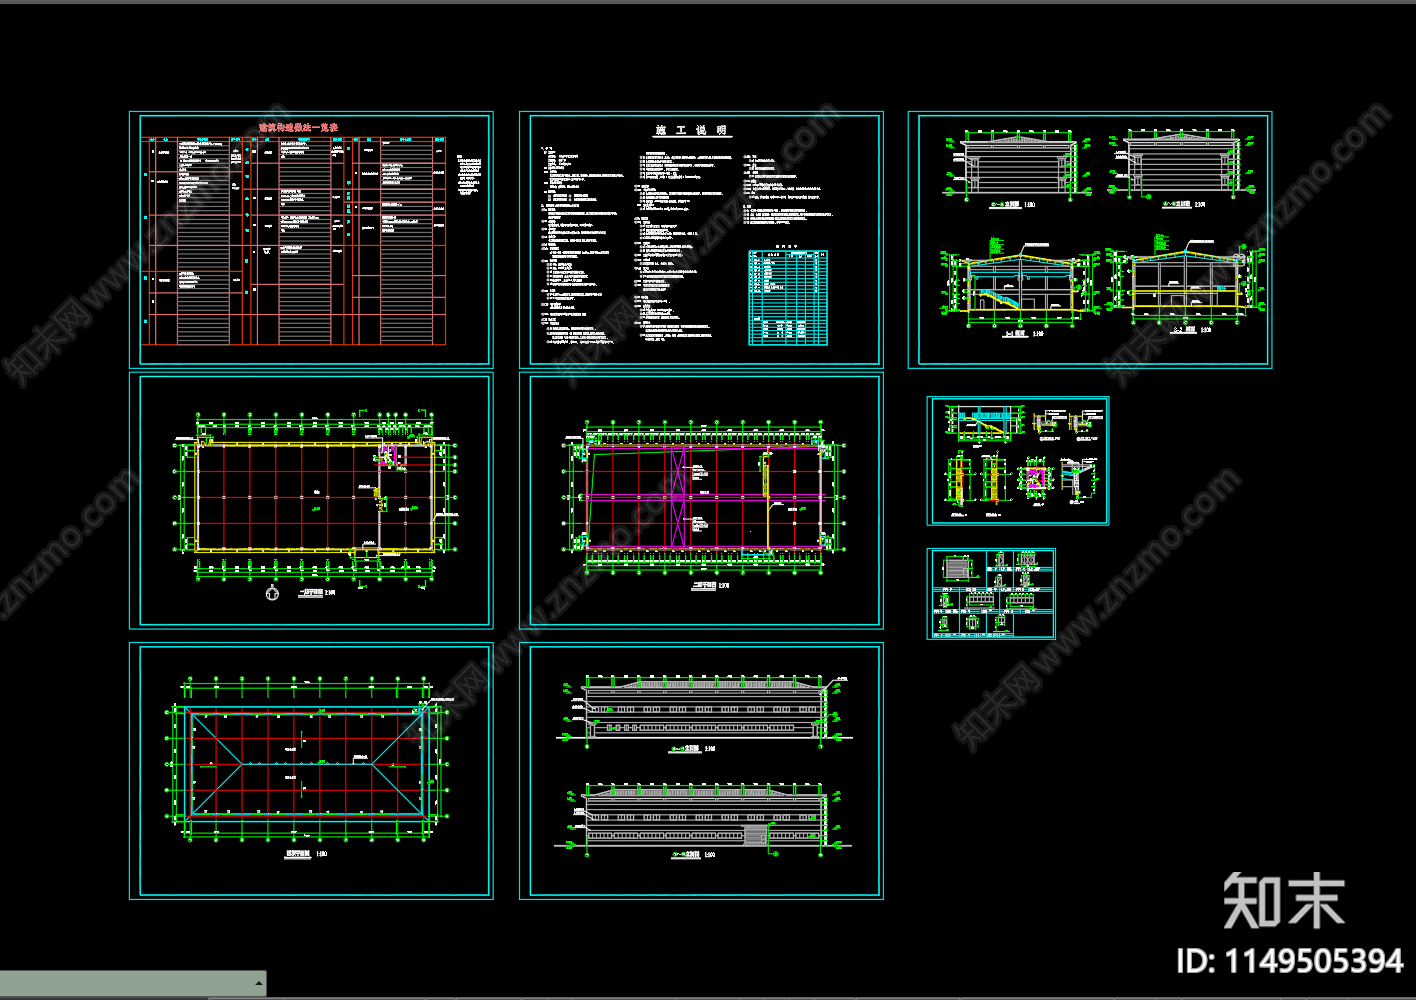Select the first-floor plan sheet with yellow walls
This screenshot has width=1416, height=1000.
coord(311,500)
